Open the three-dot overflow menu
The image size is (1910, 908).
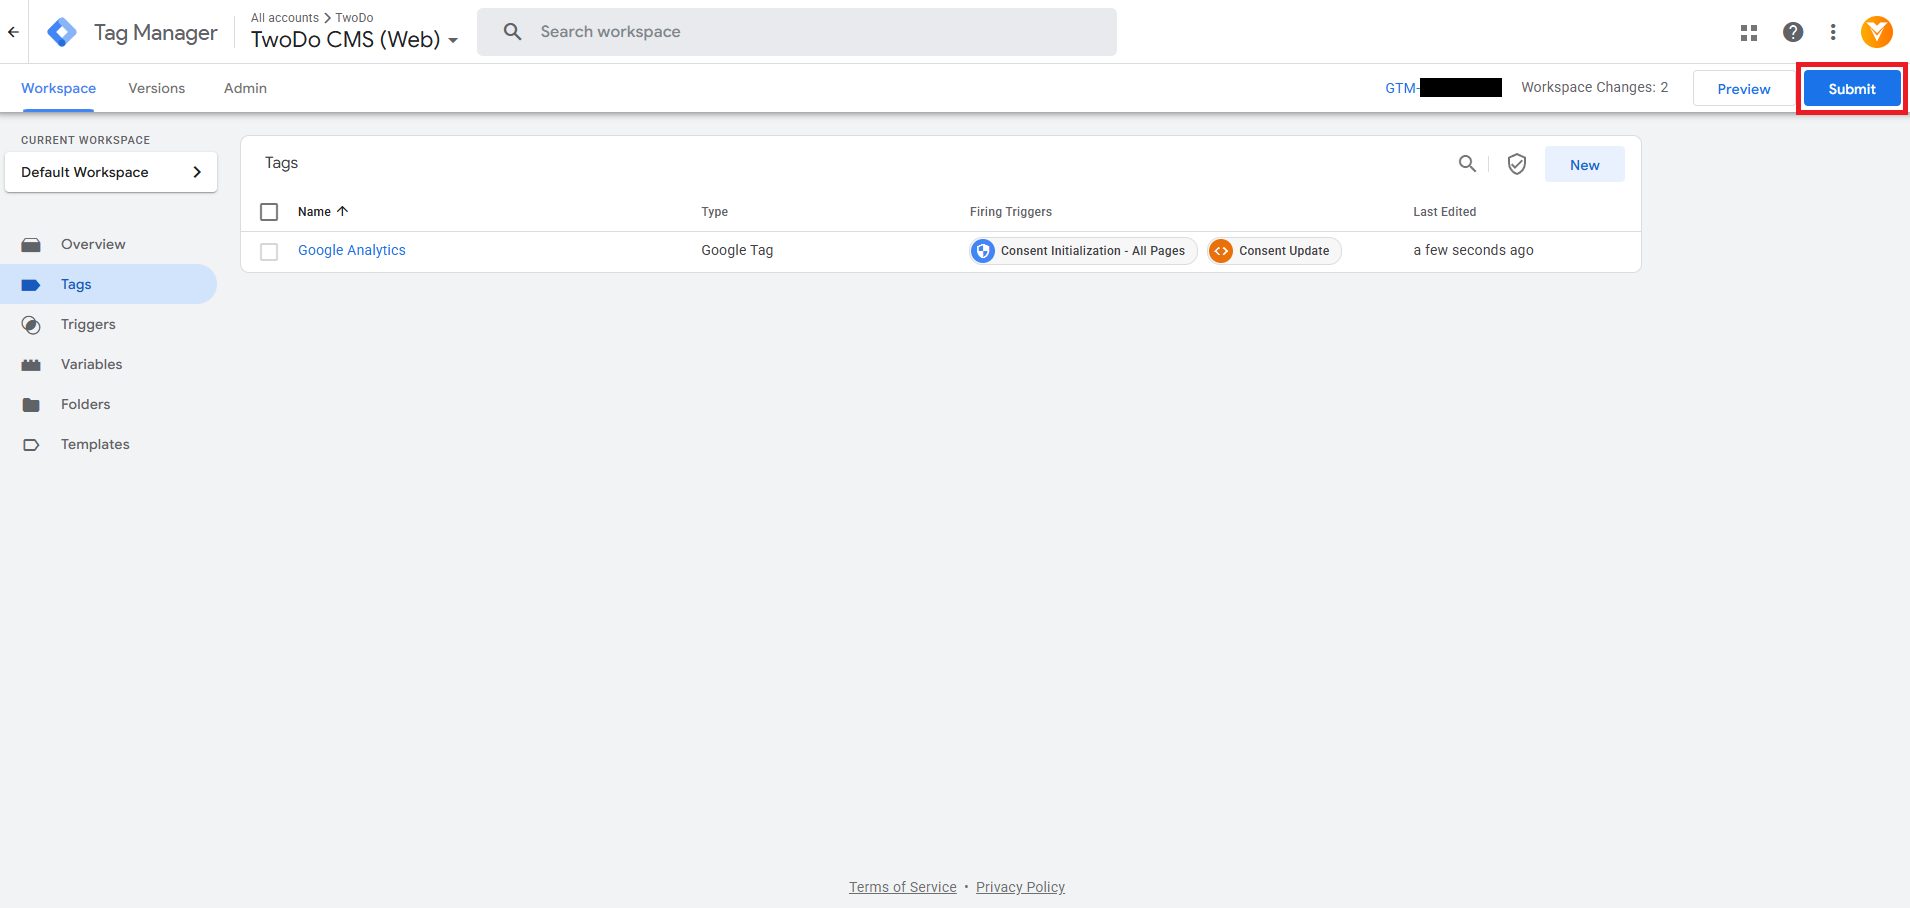coord(1834,31)
